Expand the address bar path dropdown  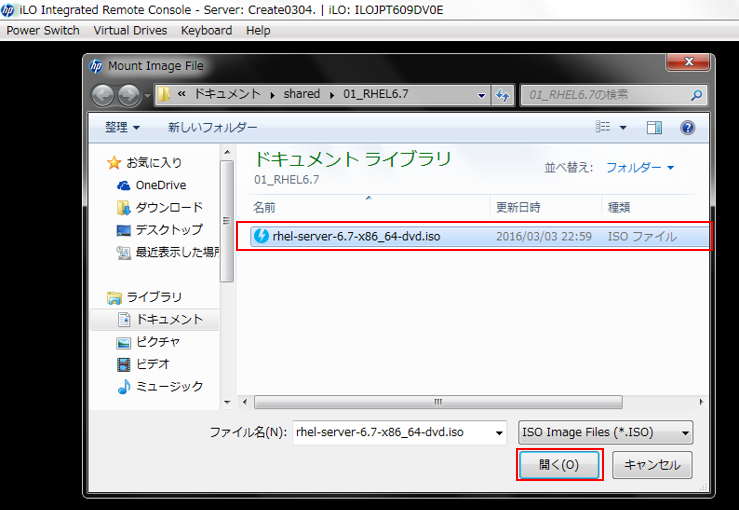(481, 95)
